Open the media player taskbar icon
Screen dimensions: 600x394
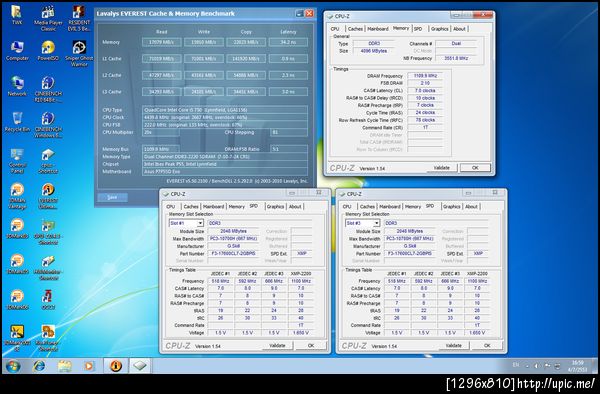tap(88, 366)
